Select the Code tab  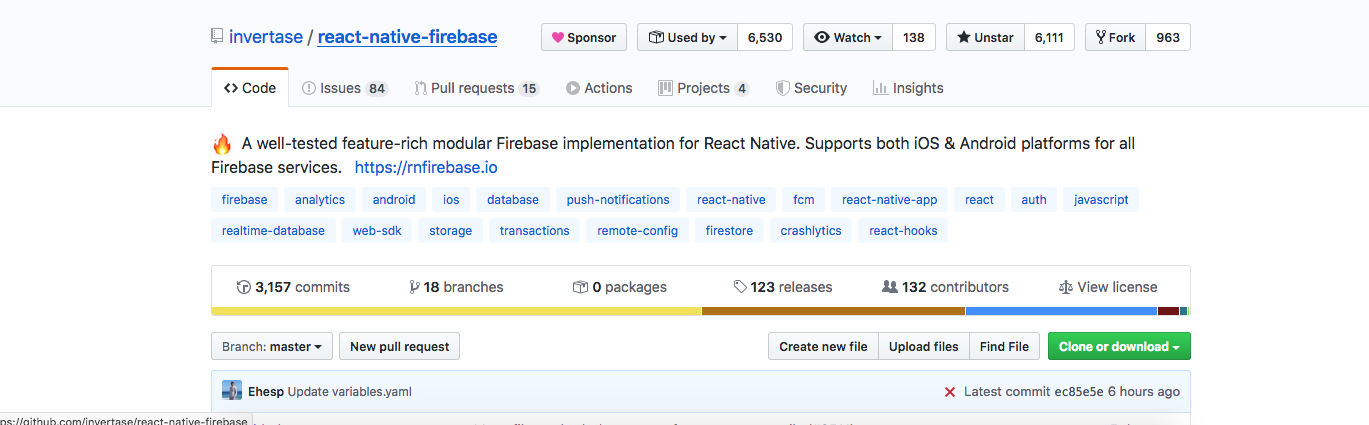point(250,88)
